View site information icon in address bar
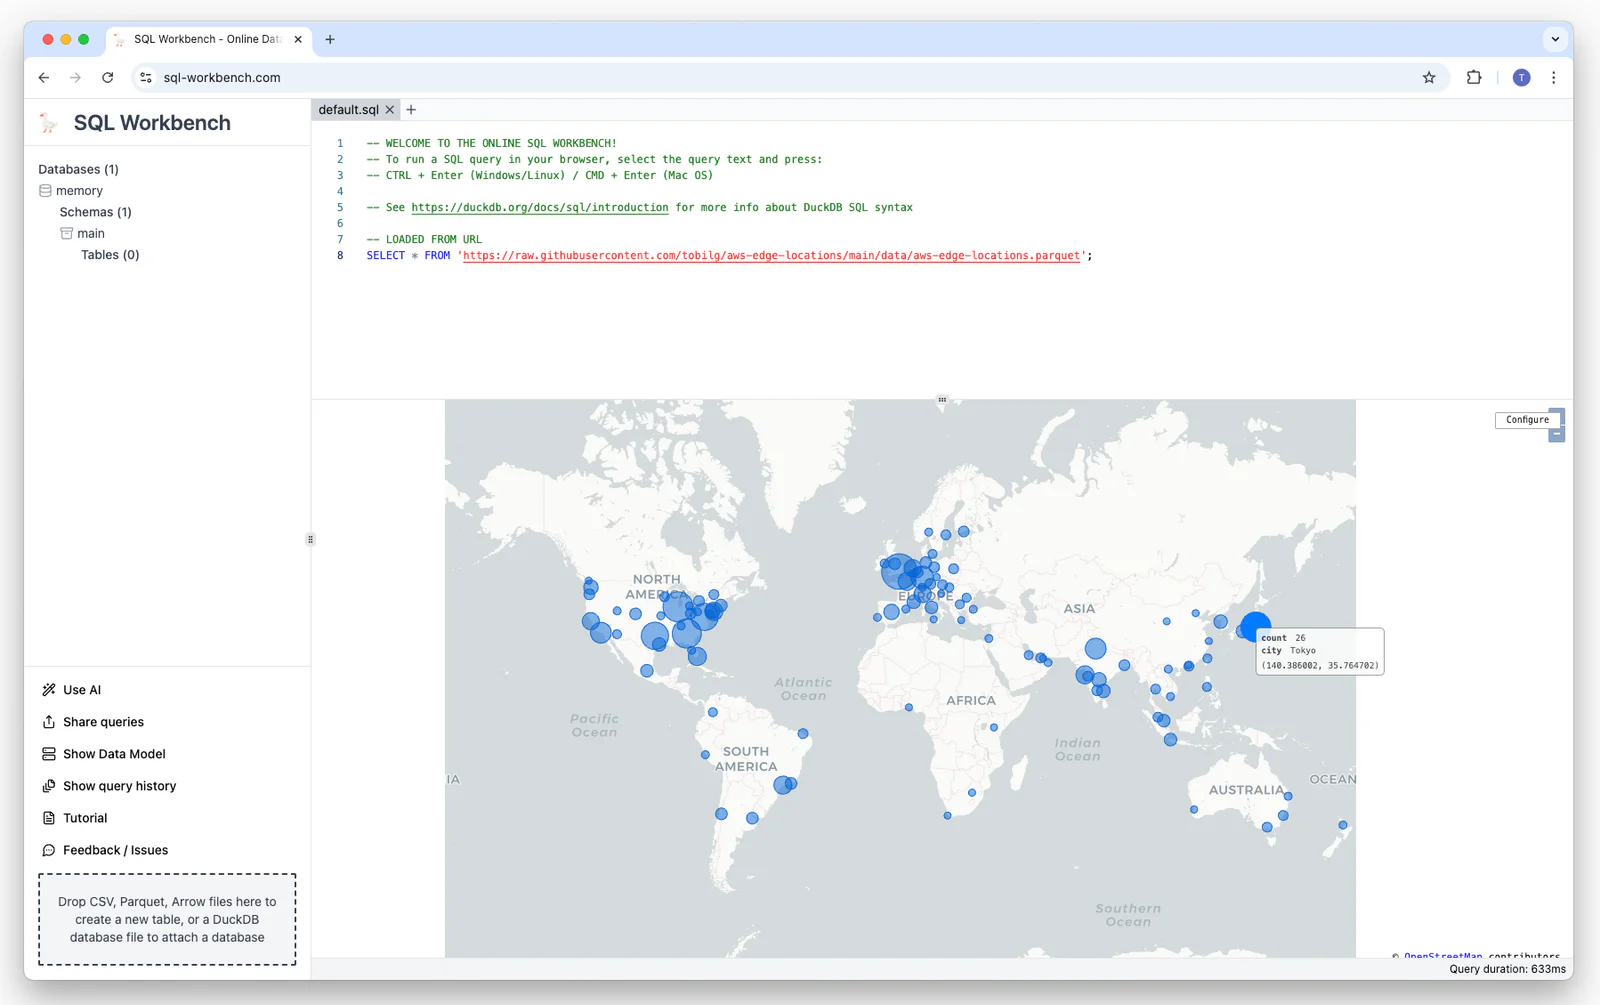Screen dimensions: 1600x1005 click(146, 78)
